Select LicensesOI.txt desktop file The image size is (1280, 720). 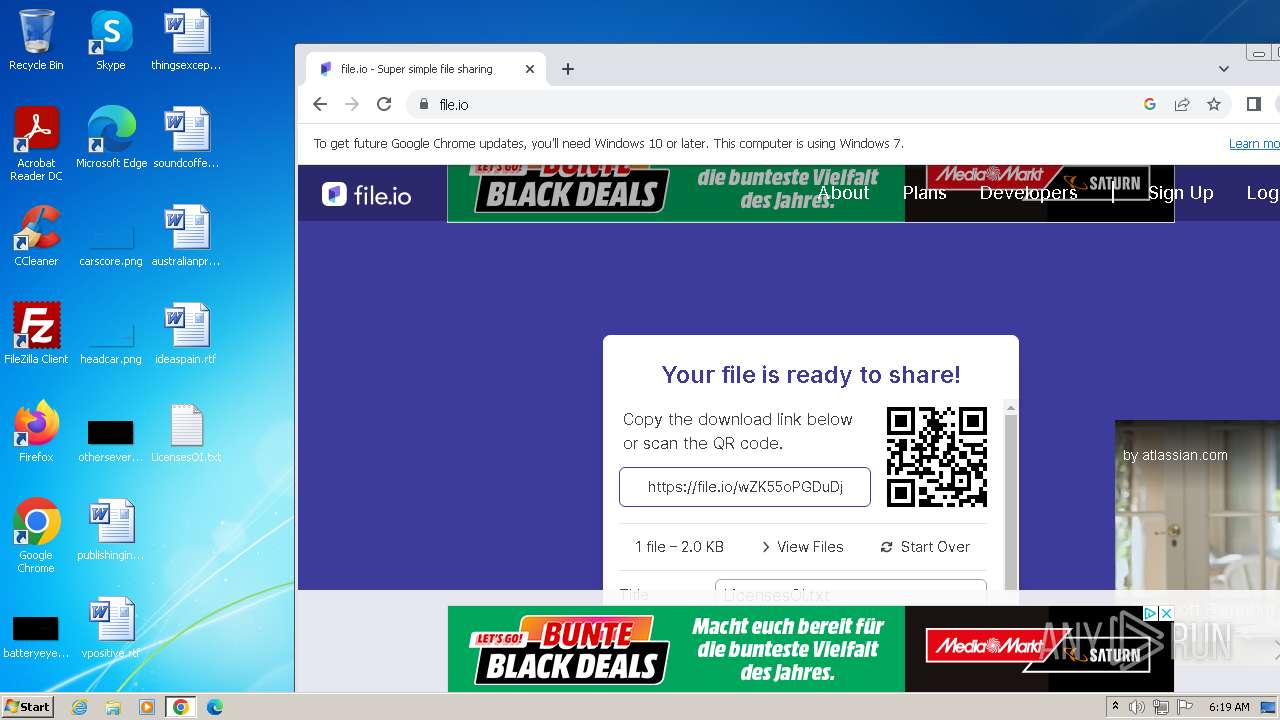[x=186, y=432]
